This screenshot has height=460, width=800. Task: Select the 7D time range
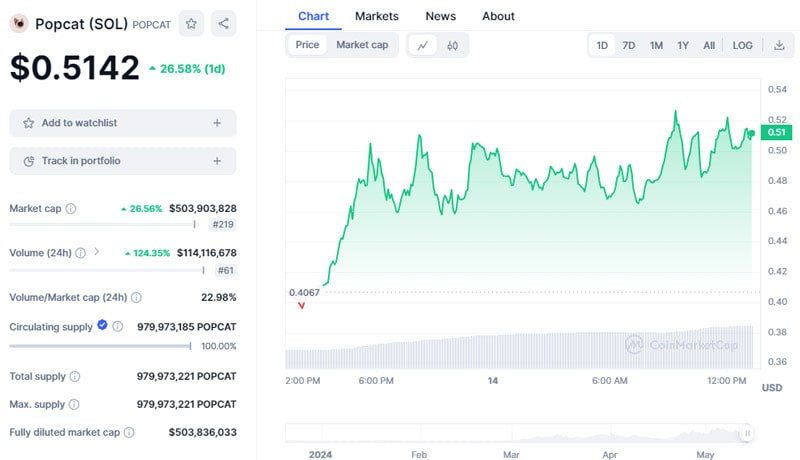(629, 45)
